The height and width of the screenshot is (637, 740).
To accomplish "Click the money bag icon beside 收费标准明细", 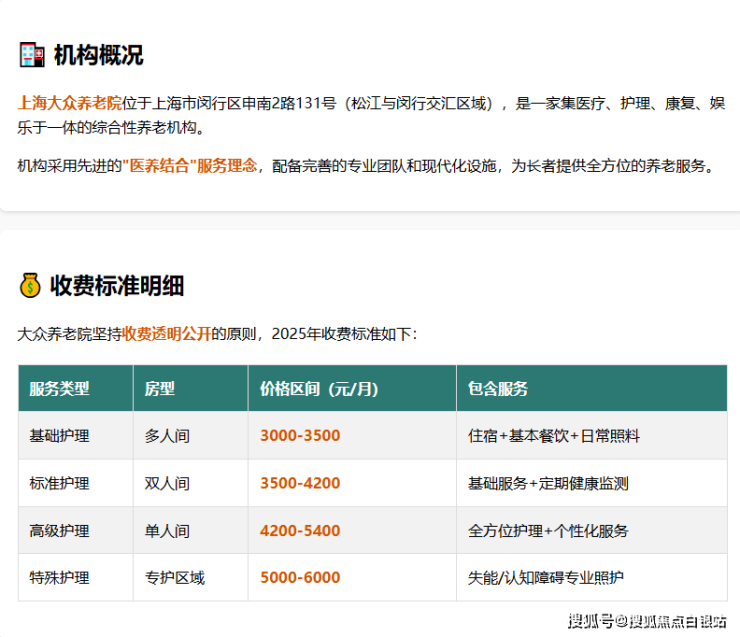I will coord(30,286).
